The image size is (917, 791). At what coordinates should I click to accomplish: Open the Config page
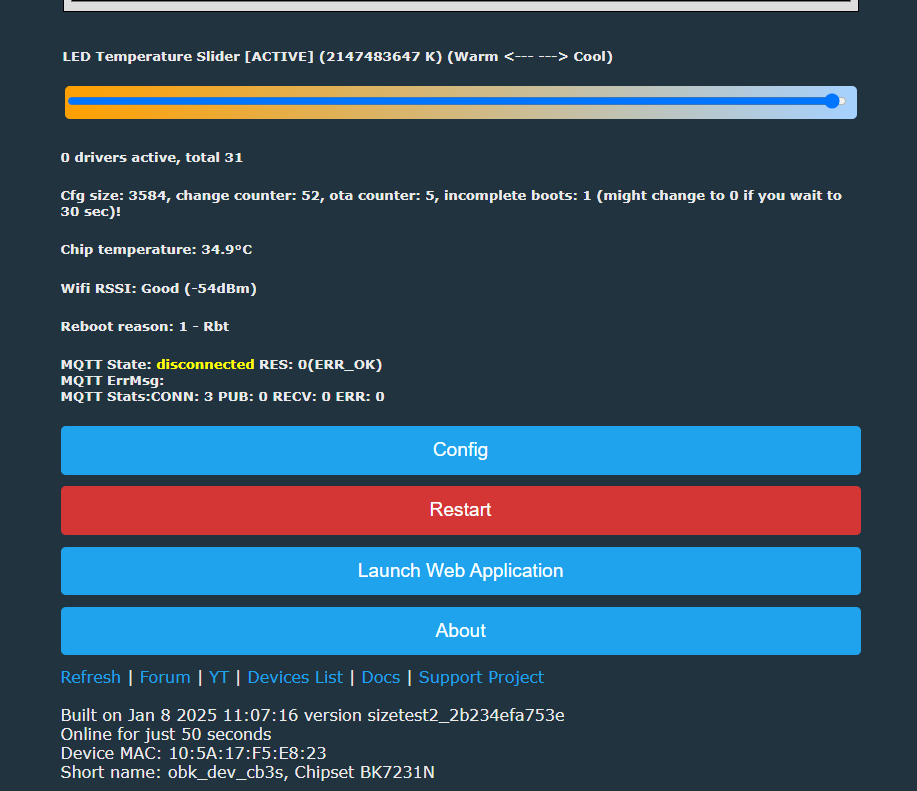point(460,450)
